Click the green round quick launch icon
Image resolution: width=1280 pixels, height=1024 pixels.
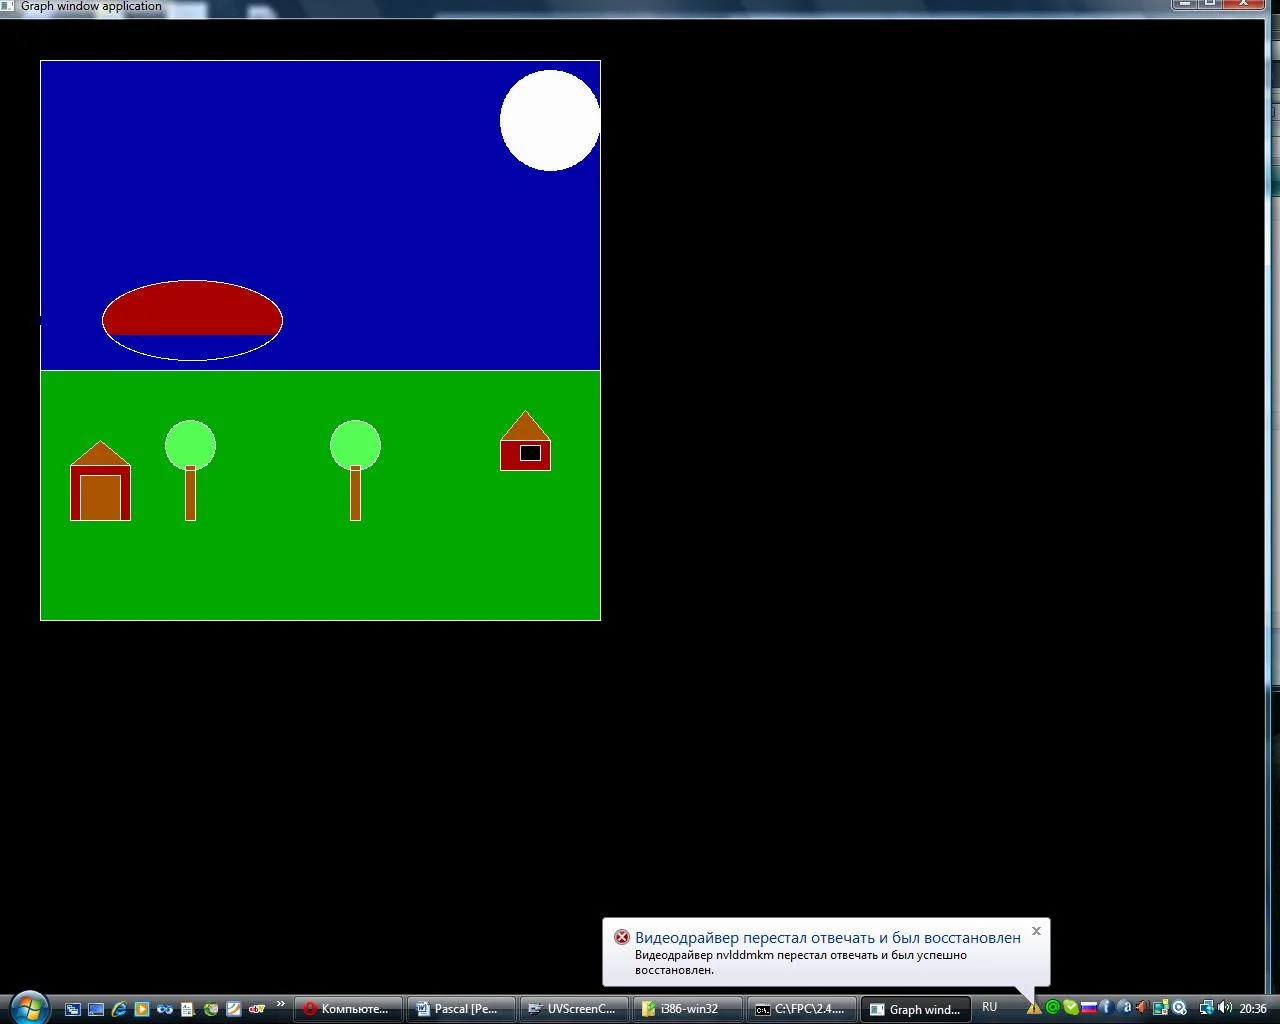tap(211, 1009)
